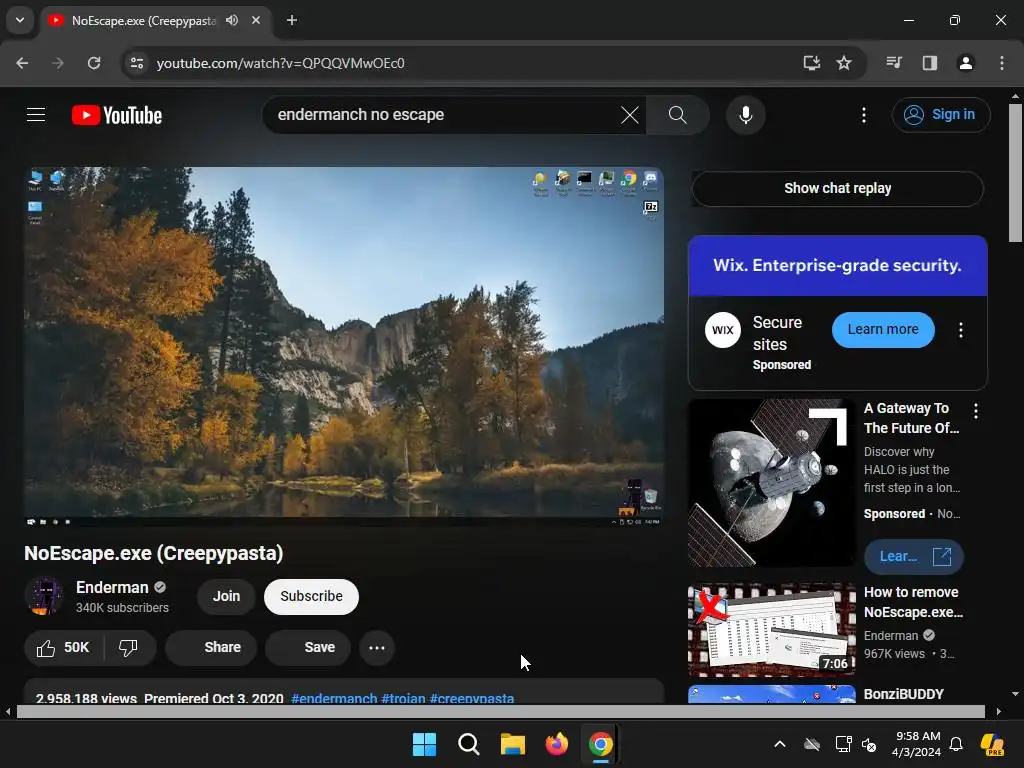Open the network tray icon
This screenshot has height=768, width=1024.
[x=843, y=744]
